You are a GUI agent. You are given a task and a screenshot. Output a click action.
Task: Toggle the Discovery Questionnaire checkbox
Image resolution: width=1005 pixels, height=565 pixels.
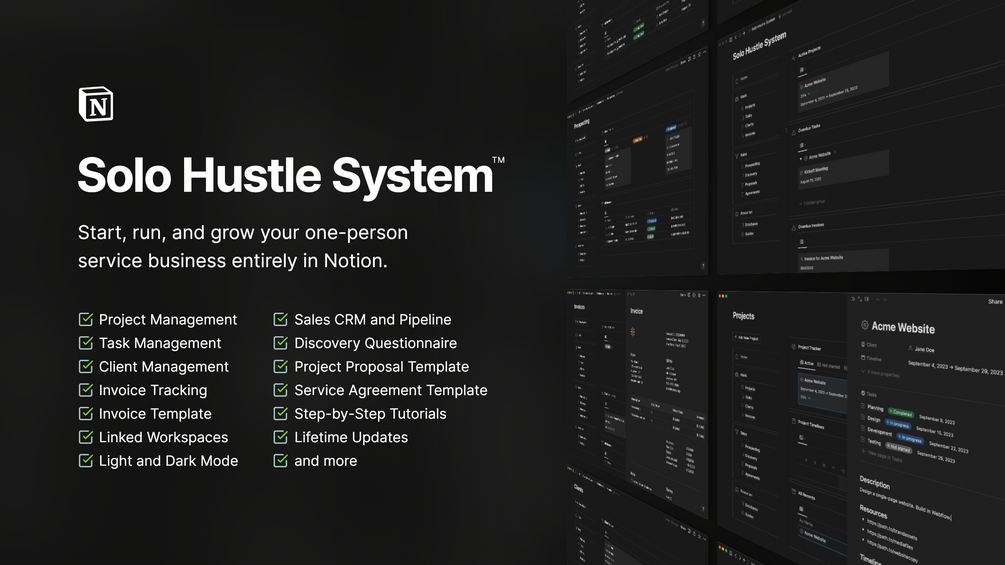tap(280, 343)
